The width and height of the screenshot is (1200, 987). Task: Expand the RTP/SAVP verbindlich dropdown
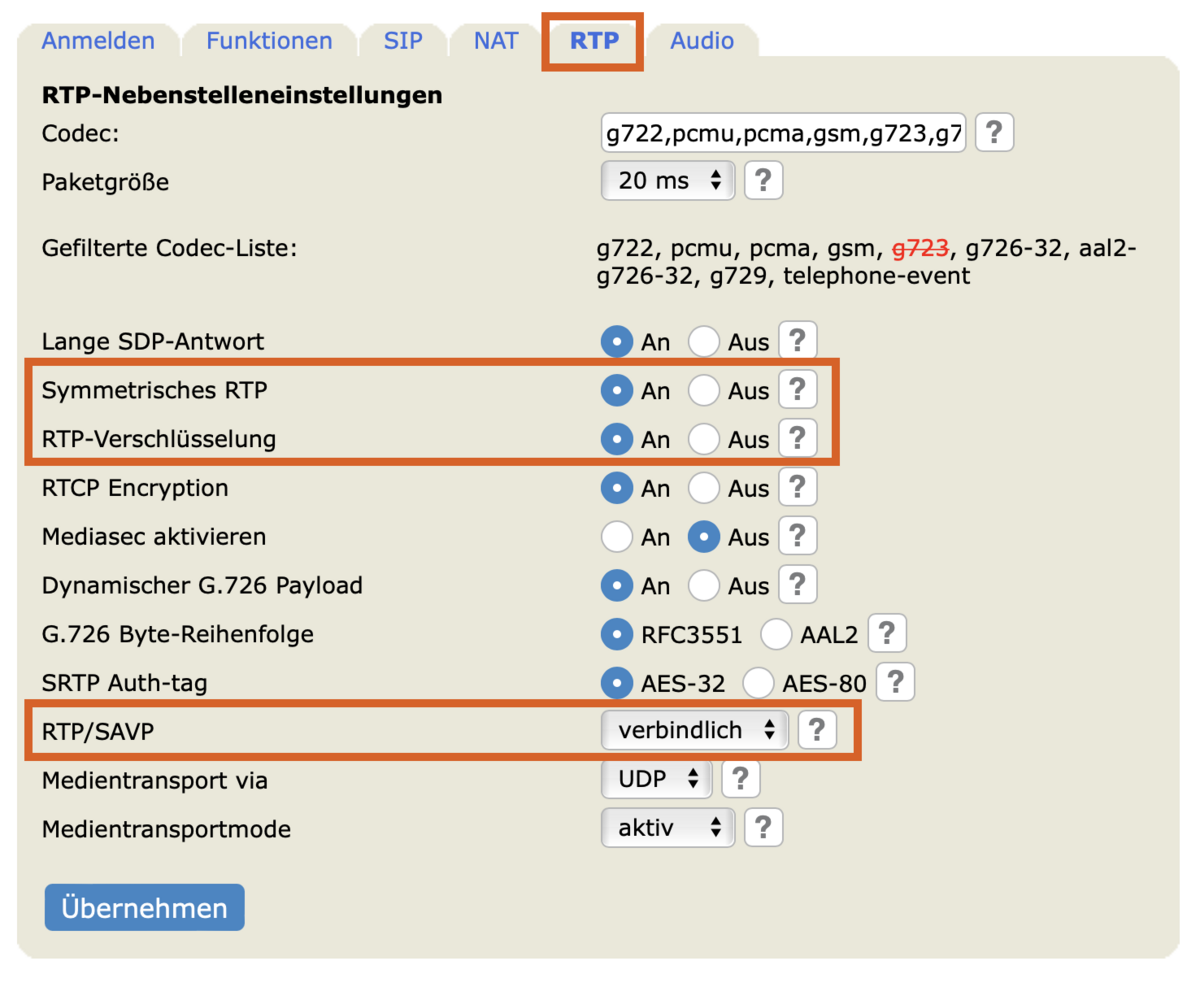coord(695,730)
